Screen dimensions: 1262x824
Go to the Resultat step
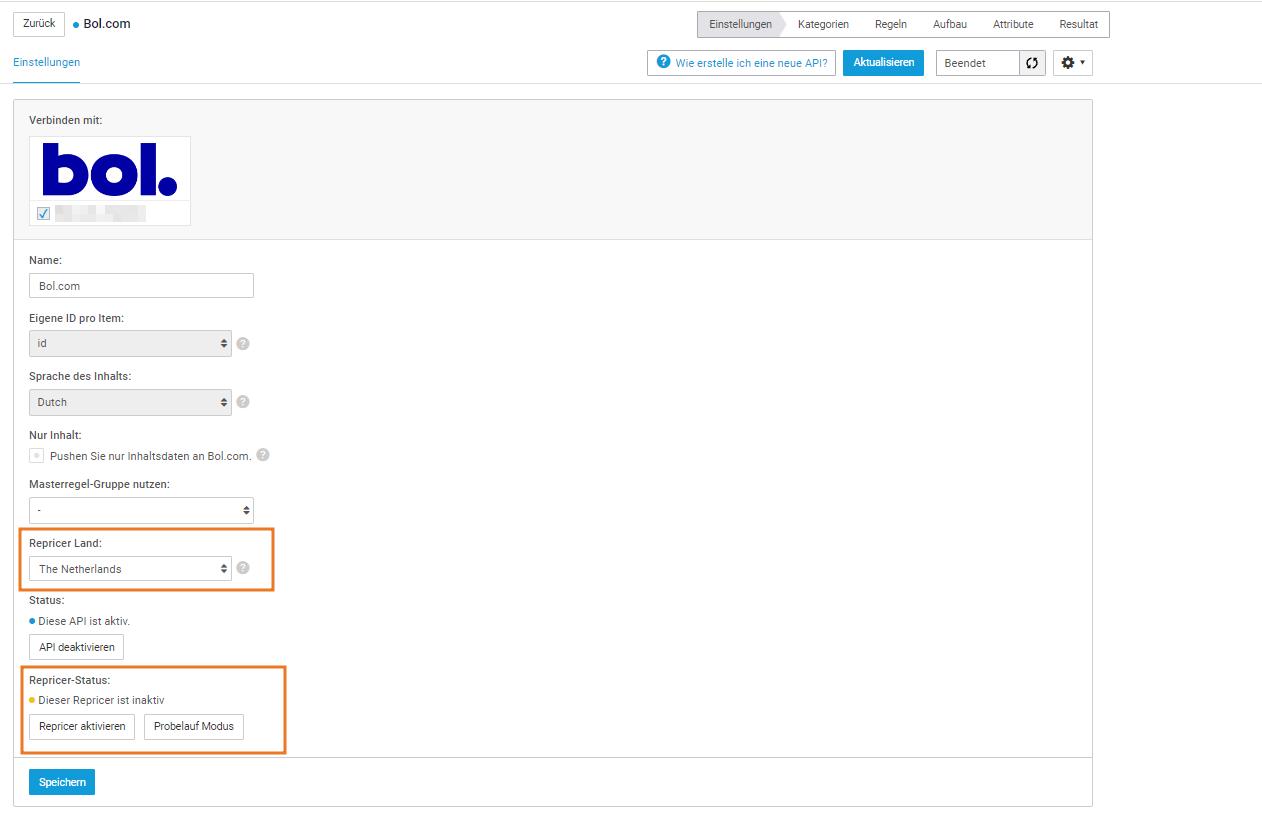click(x=1078, y=24)
